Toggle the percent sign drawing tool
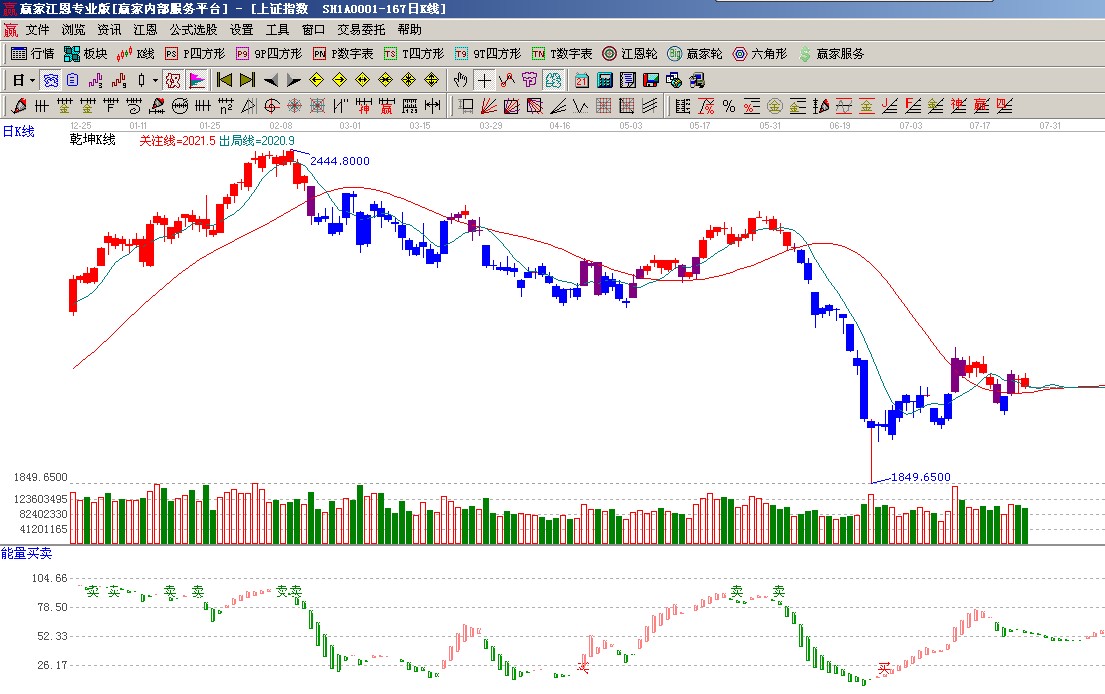The image size is (1105, 694). [x=729, y=106]
